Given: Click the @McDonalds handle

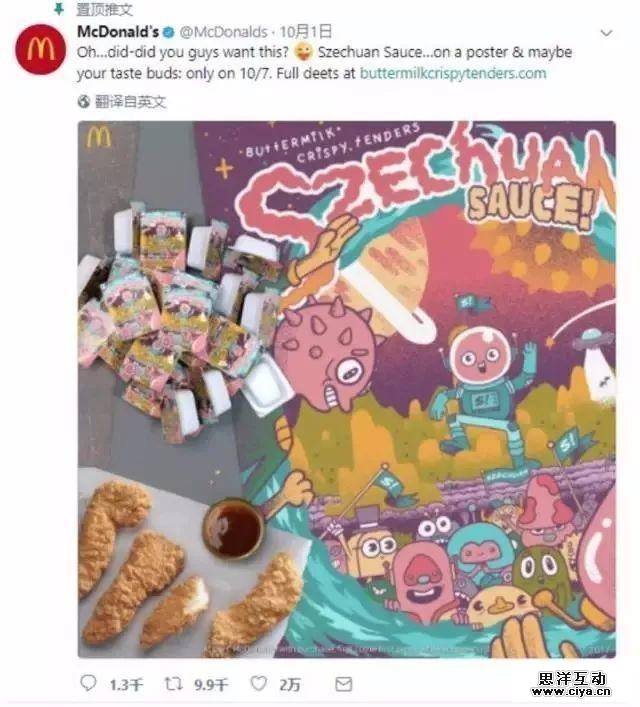Looking at the screenshot, I should click(x=224, y=32).
